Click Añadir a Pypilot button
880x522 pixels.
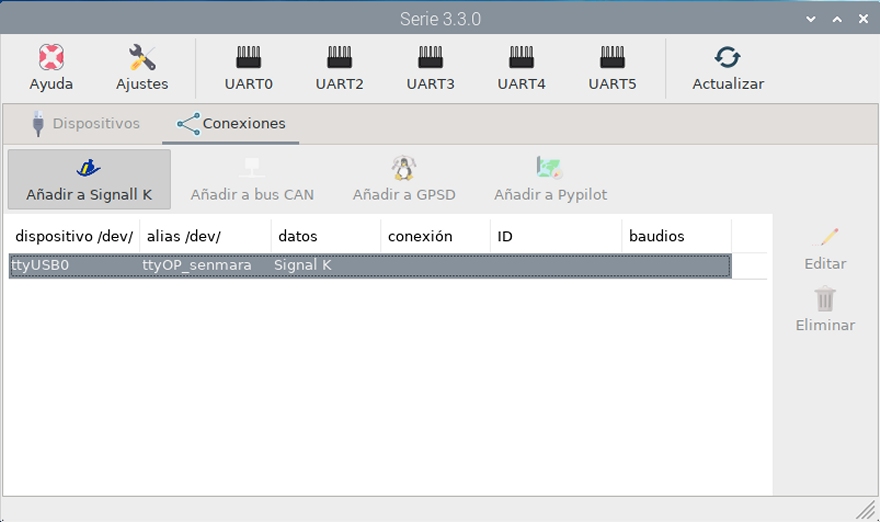click(x=550, y=180)
